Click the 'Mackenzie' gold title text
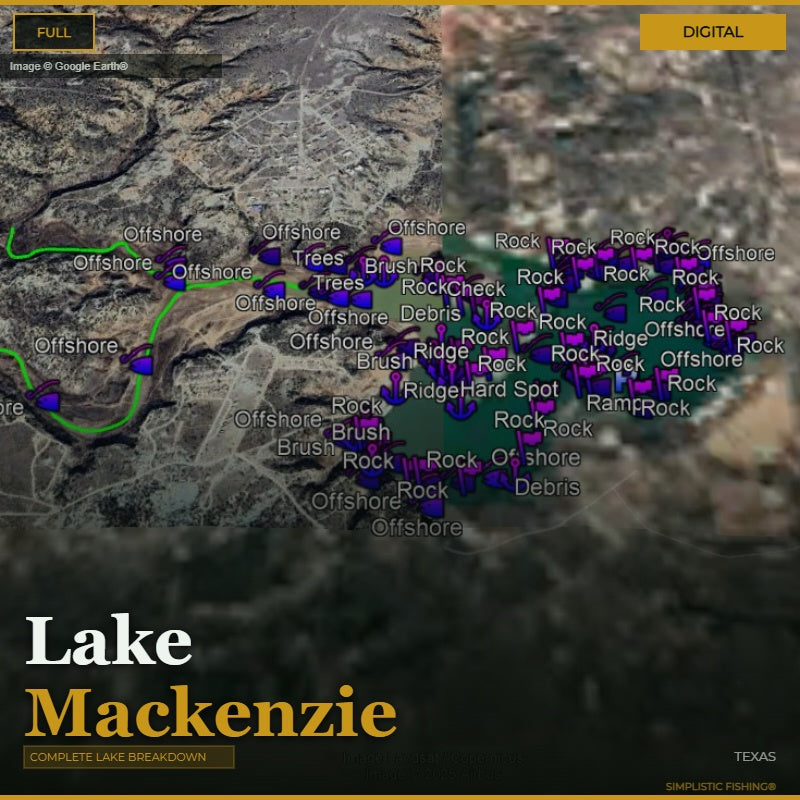This screenshot has height=800, width=800. 211,712
